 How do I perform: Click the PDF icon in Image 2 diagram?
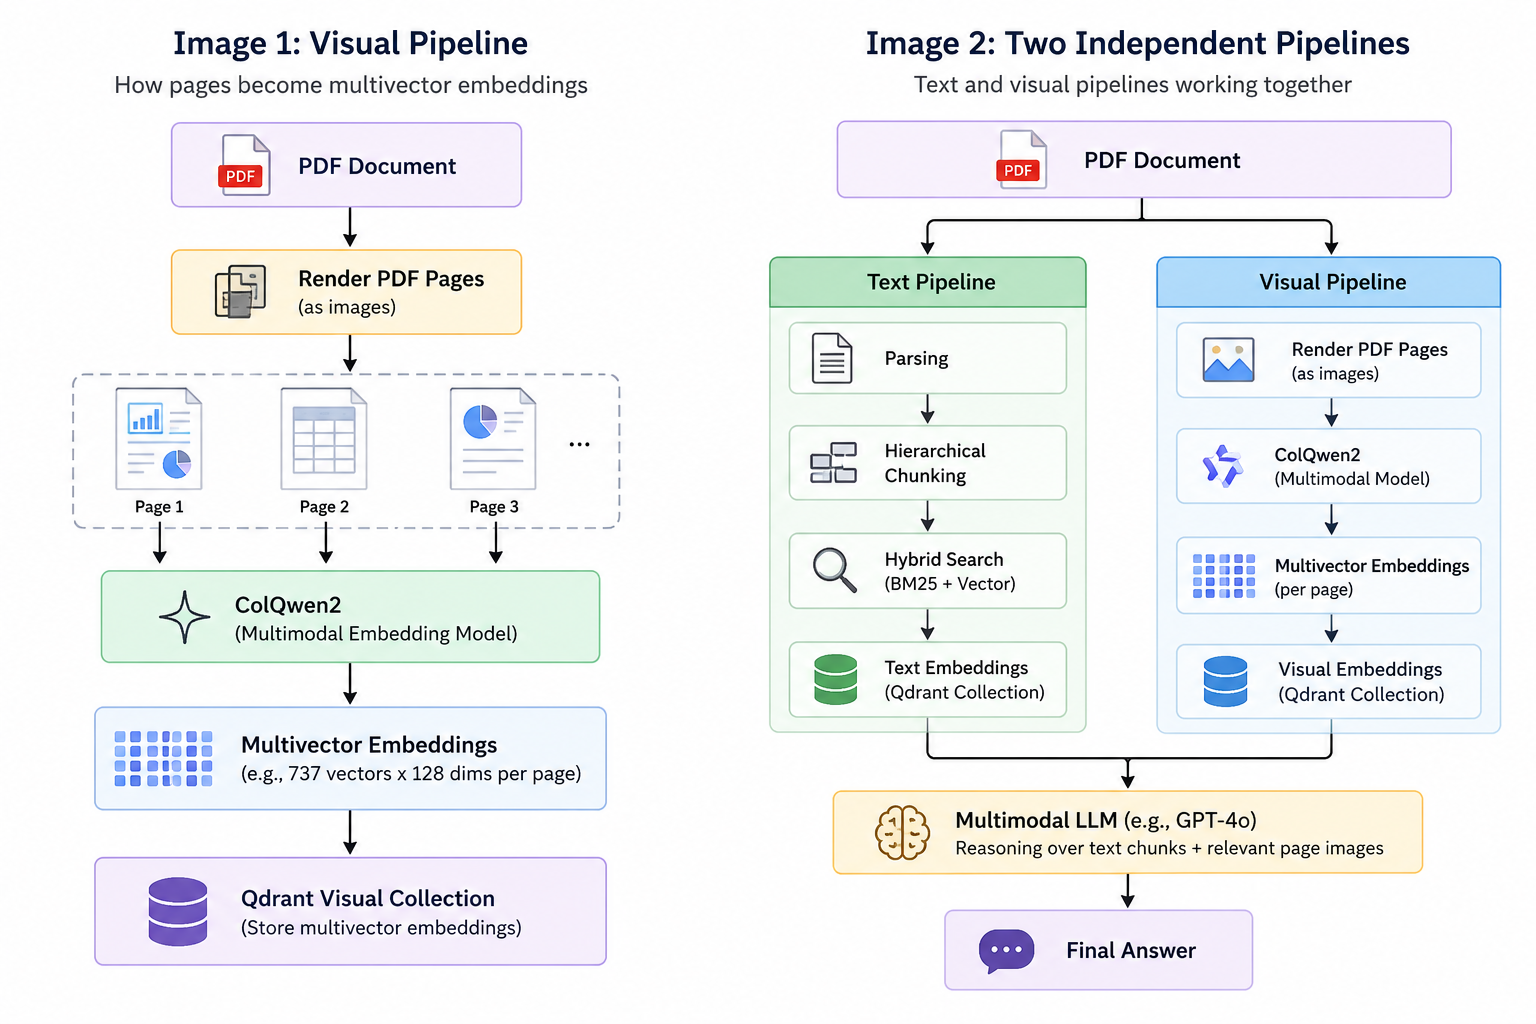[1022, 159]
